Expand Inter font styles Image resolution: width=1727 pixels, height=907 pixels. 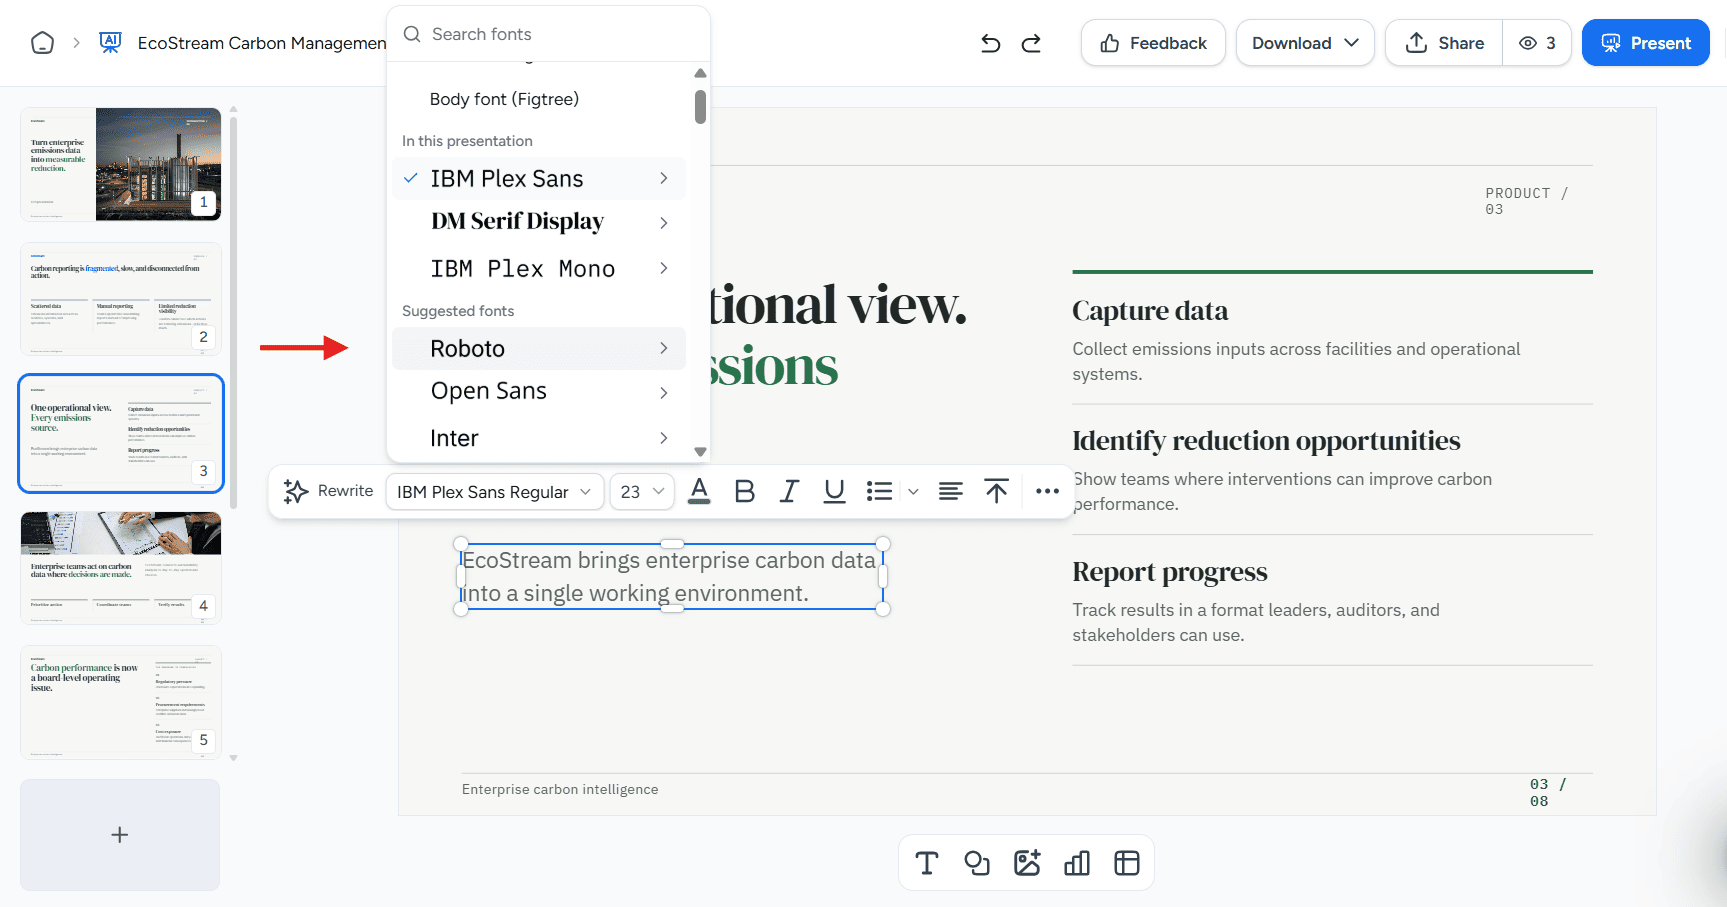tap(664, 438)
